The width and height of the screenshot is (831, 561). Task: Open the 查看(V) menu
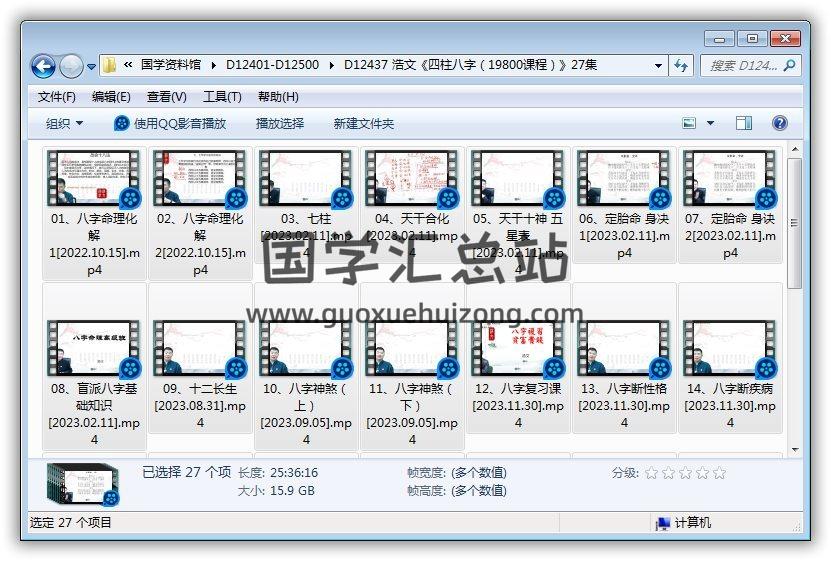coord(166,97)
